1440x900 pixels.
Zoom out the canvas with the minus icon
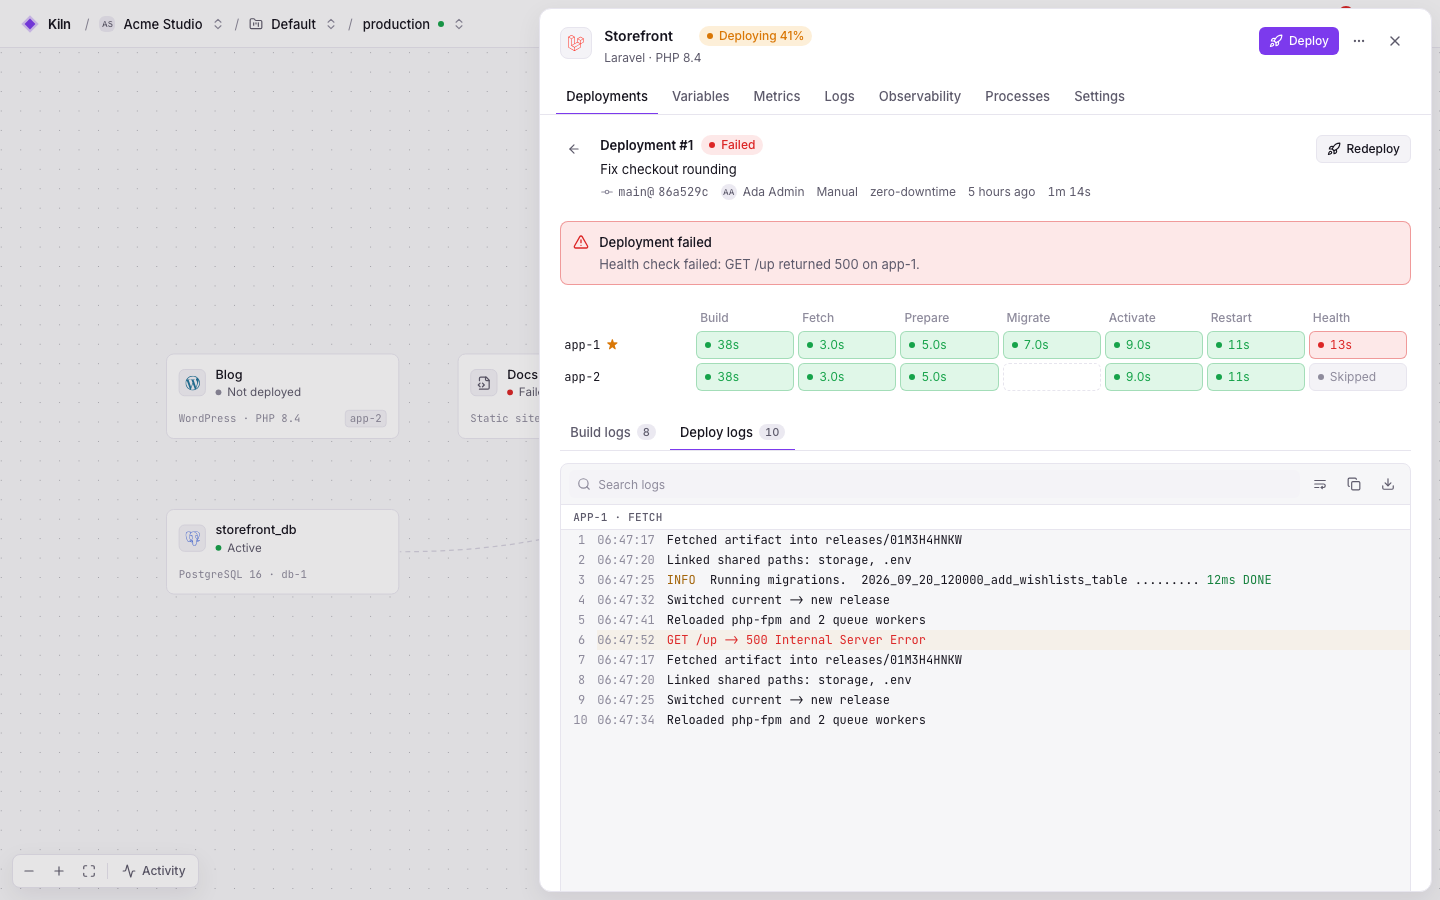(x=29, y=871)
